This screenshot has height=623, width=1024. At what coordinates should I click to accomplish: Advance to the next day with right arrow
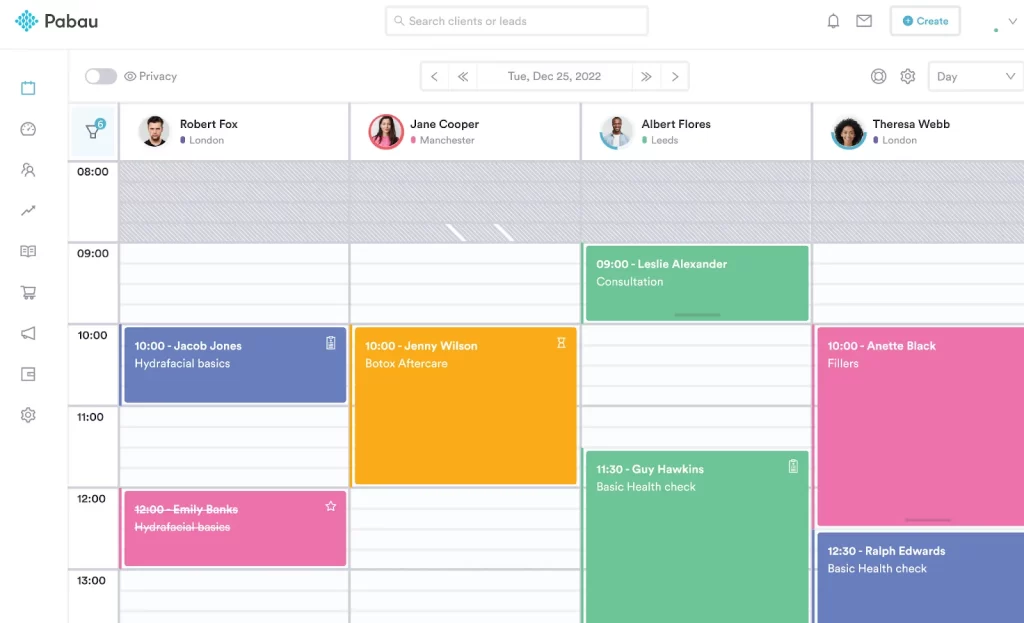[x=675, y=76]
